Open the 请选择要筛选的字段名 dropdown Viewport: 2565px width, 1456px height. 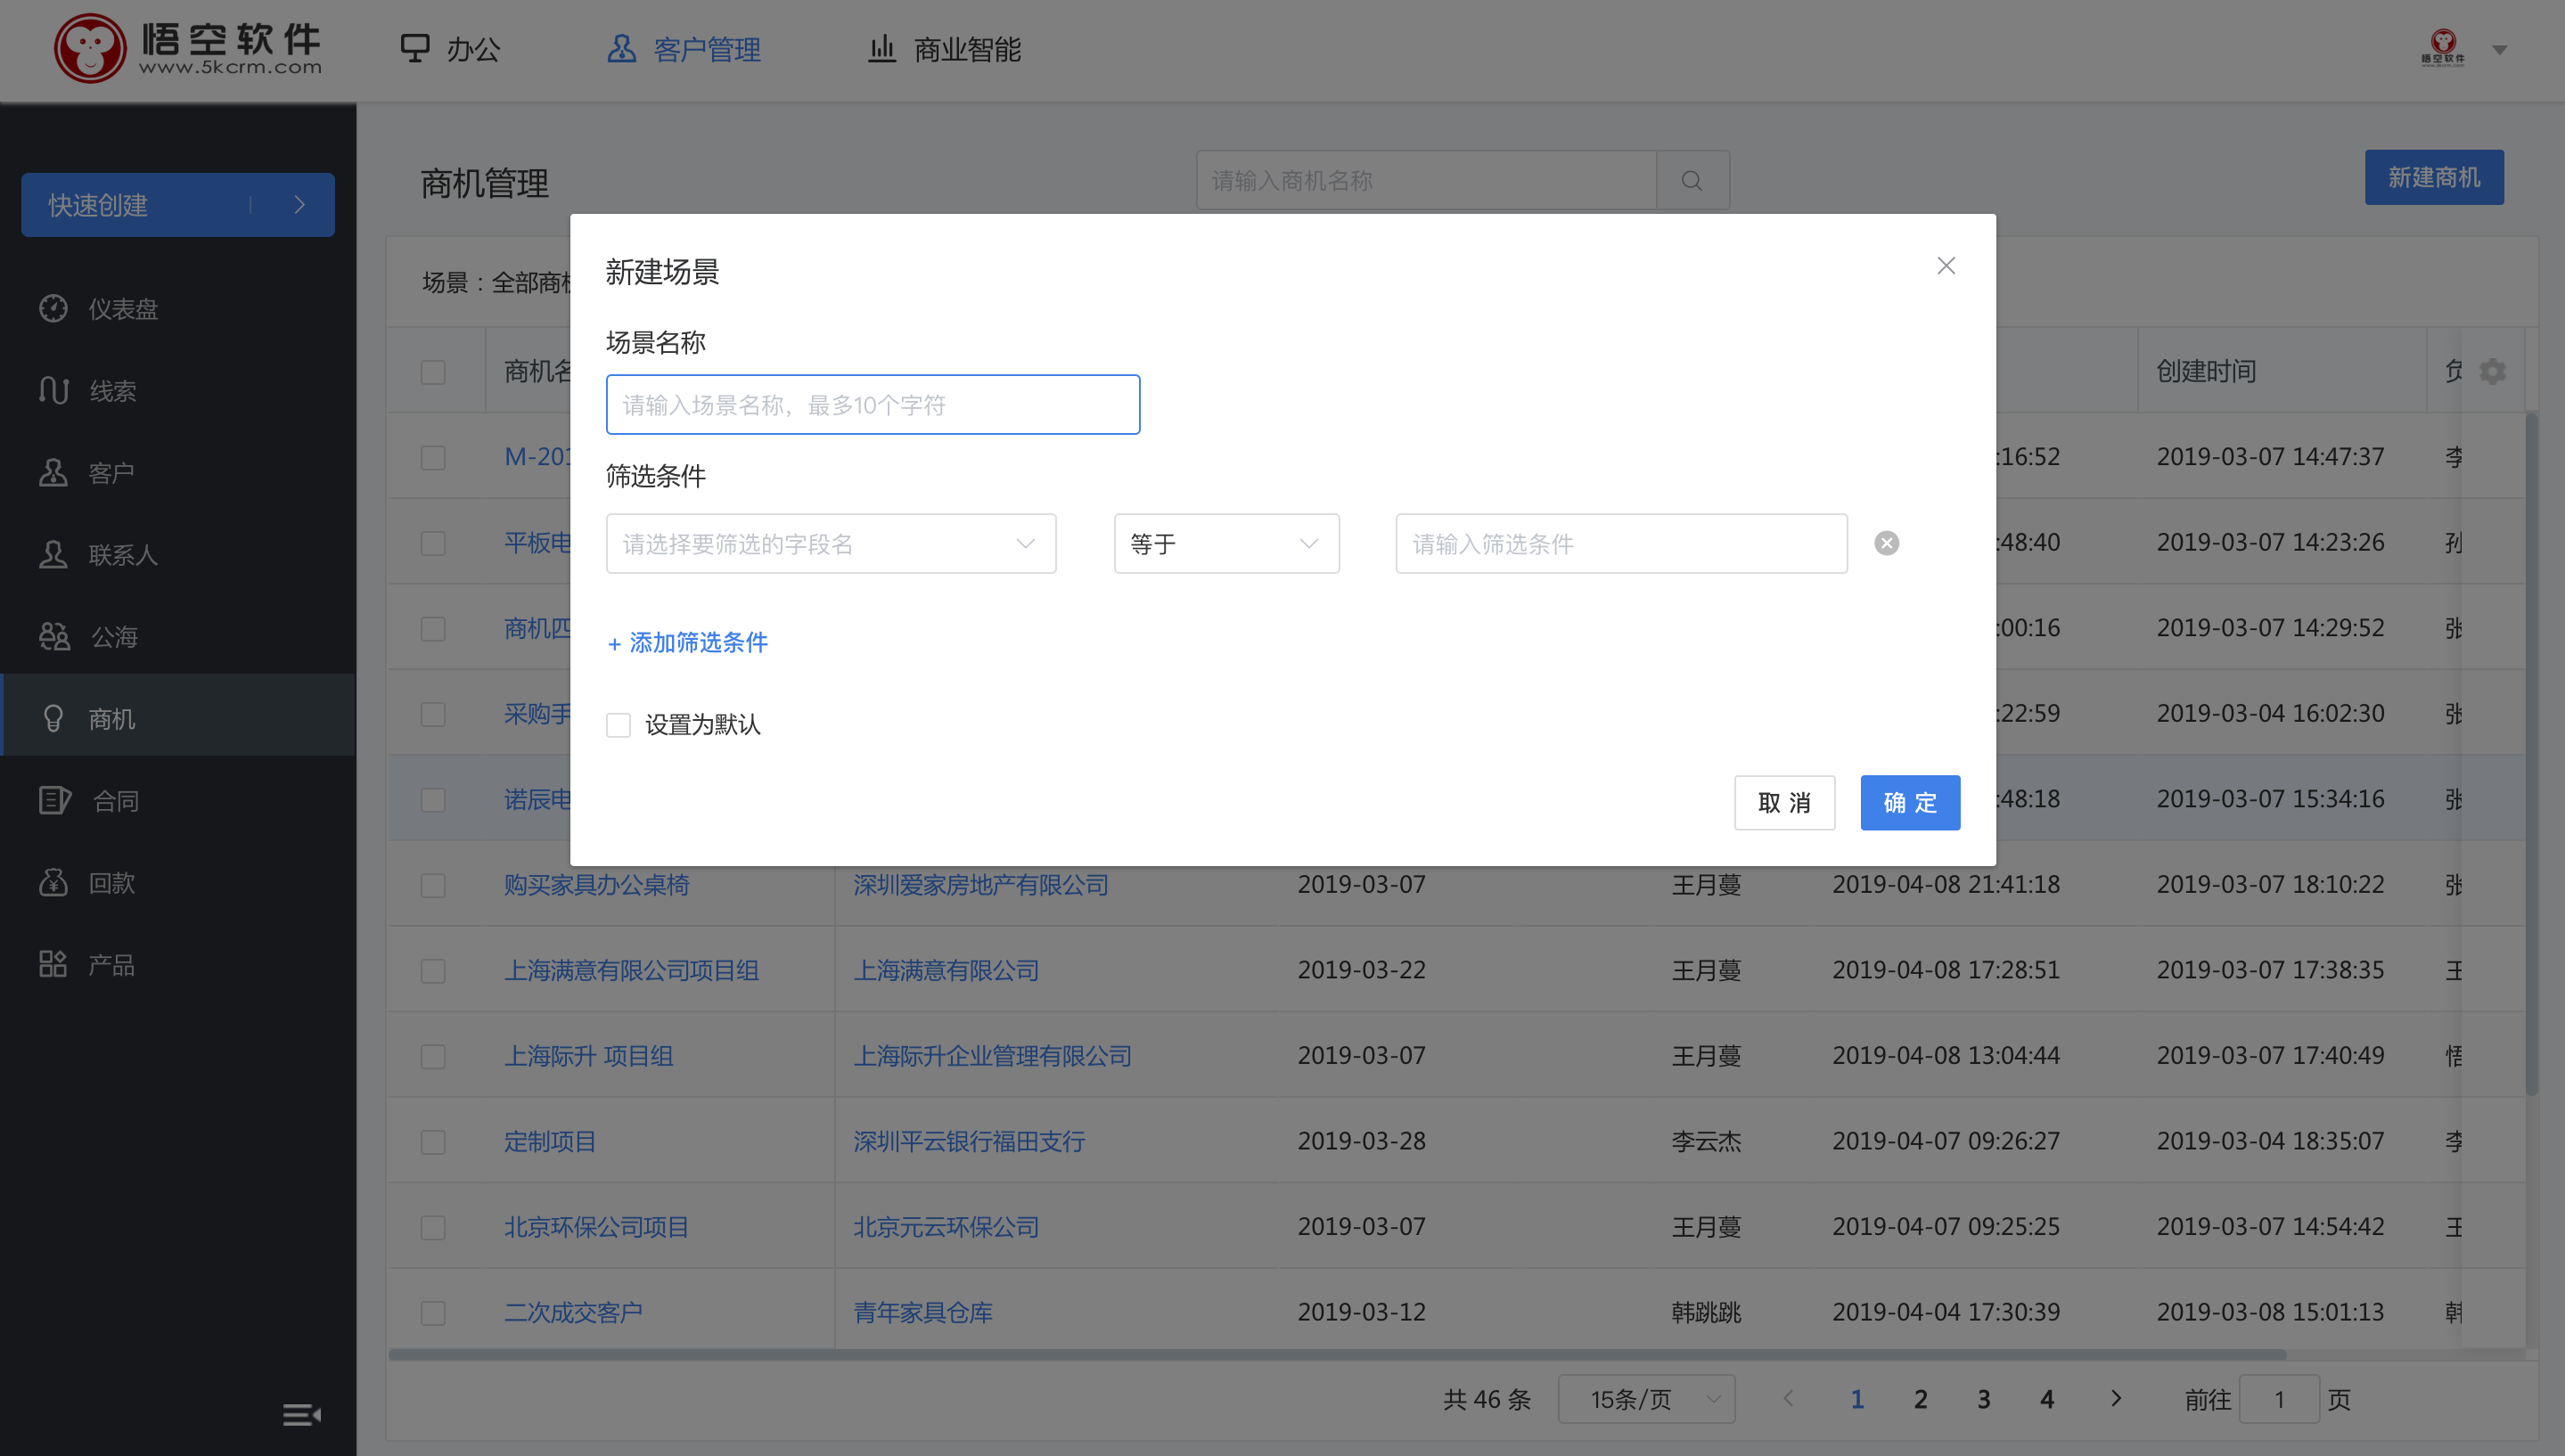pos(831,543)
